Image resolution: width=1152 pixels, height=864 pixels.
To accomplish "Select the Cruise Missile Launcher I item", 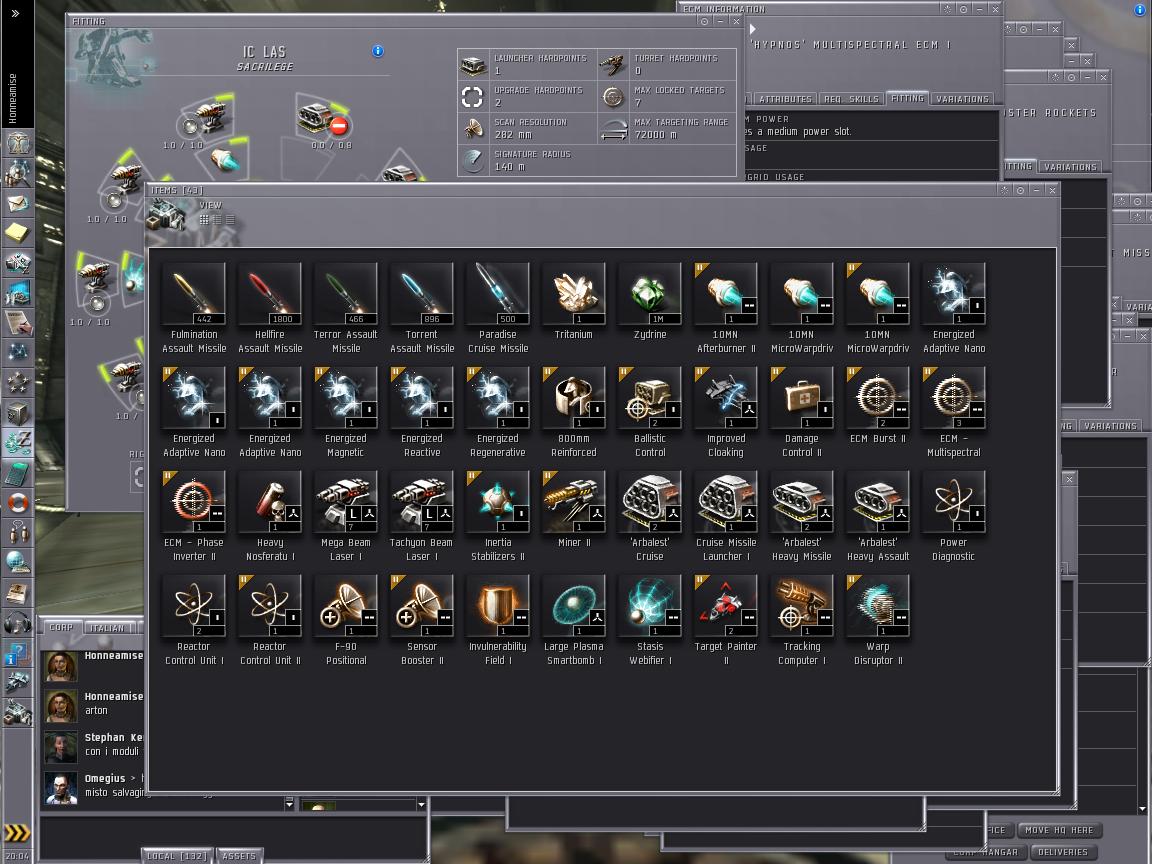I will 726,517.
